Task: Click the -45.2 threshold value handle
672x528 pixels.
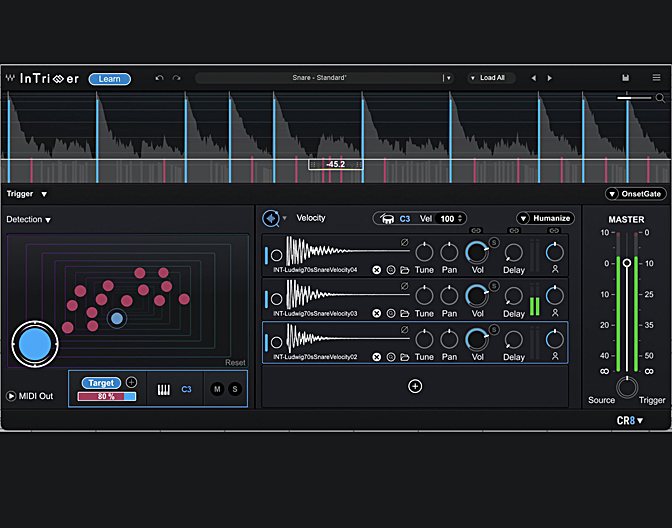Action: click(x=336, y=164)
